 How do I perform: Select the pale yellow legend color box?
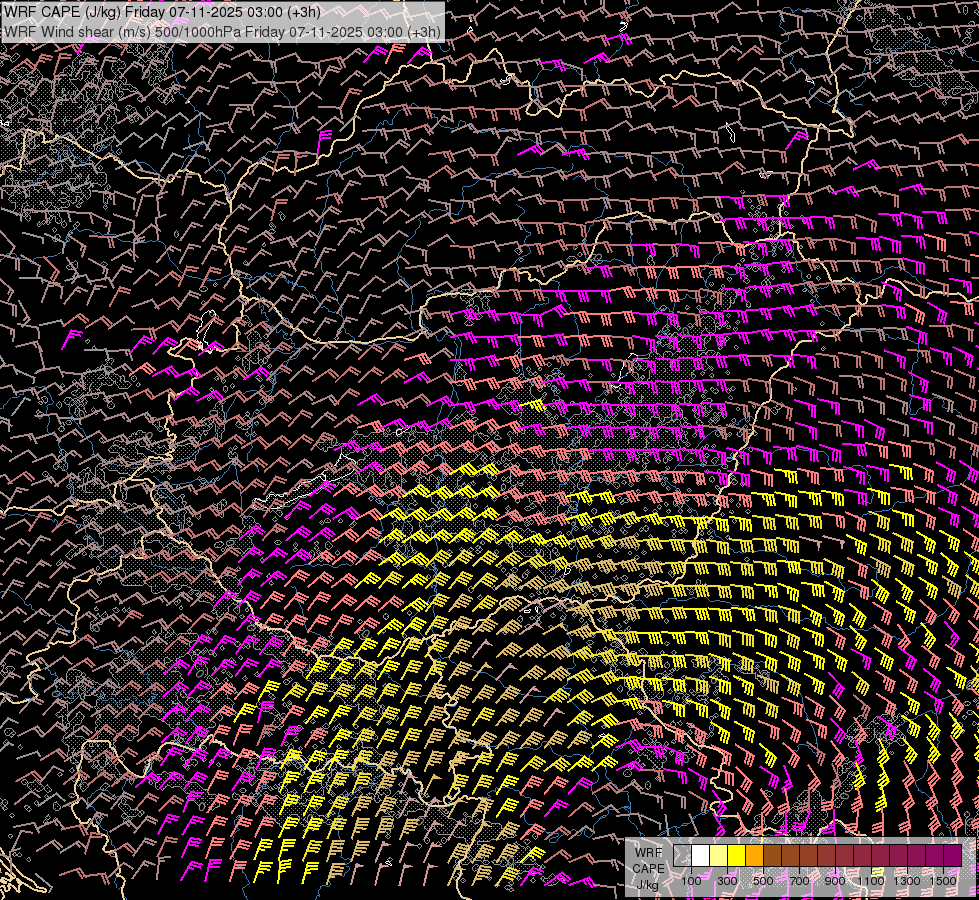pos(719,855)
